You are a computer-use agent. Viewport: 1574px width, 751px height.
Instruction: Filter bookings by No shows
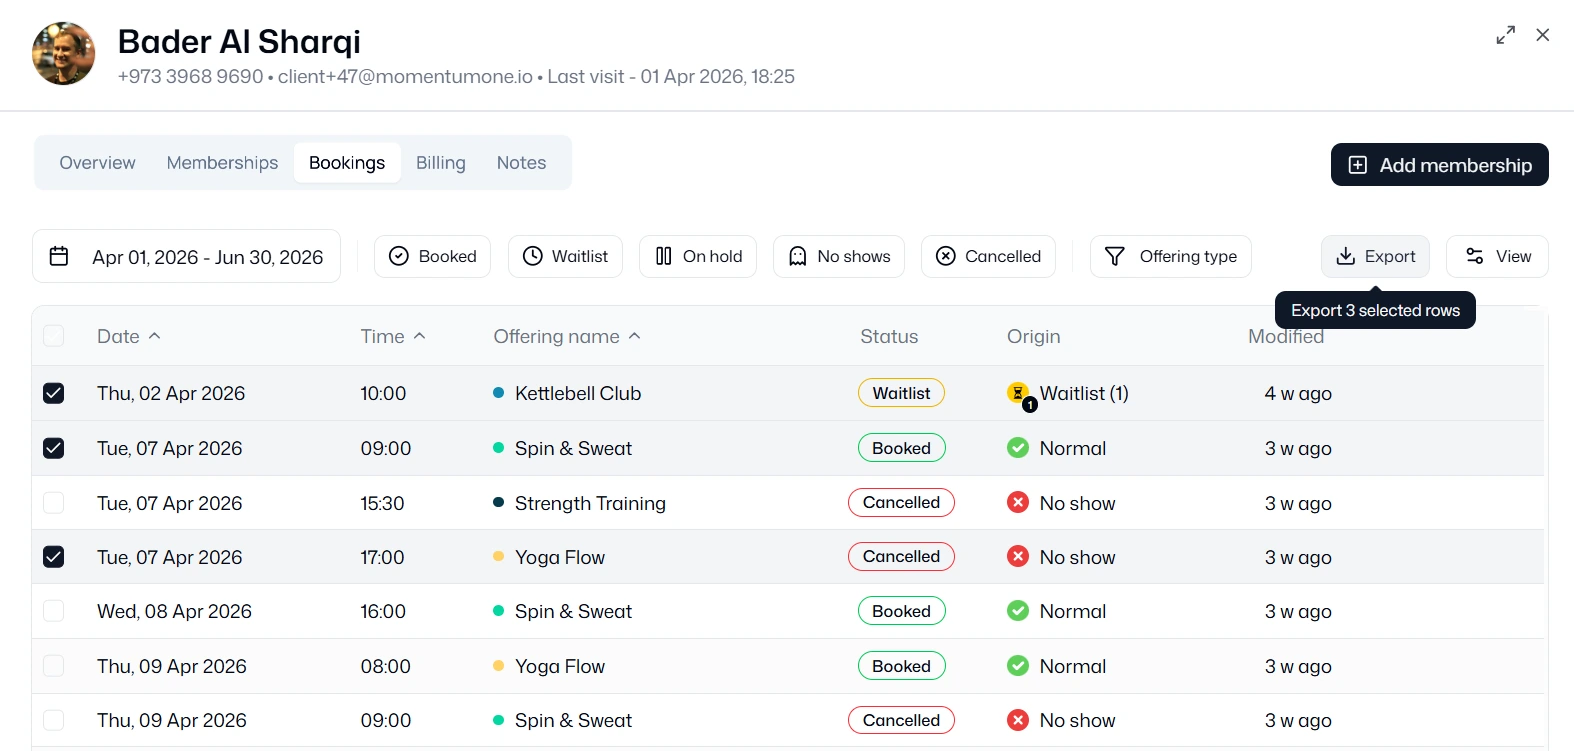point(839,256)
